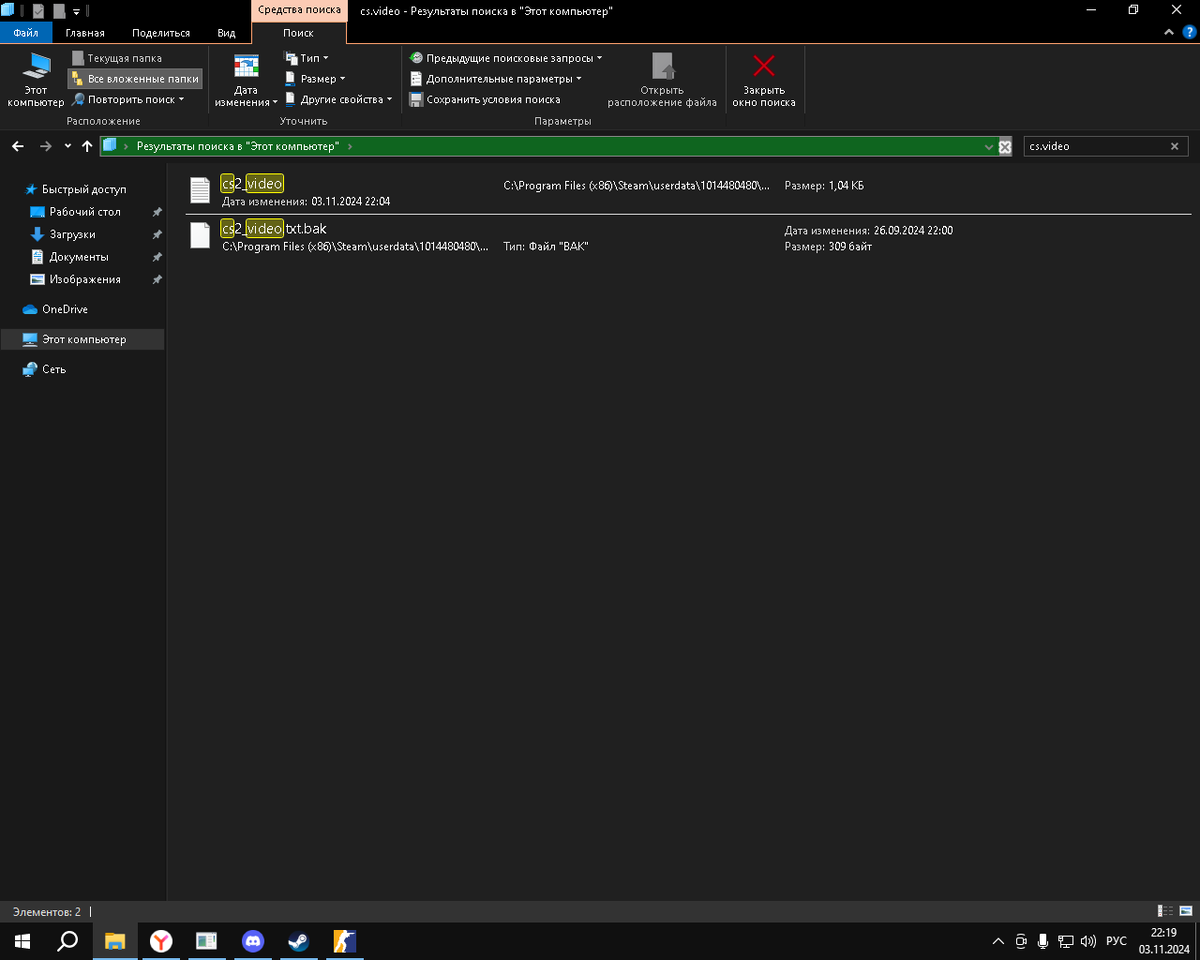This screenshot has width=1200, height=960.
Task: Expand the Тип filter dropdown
Action: coord(307,58)
